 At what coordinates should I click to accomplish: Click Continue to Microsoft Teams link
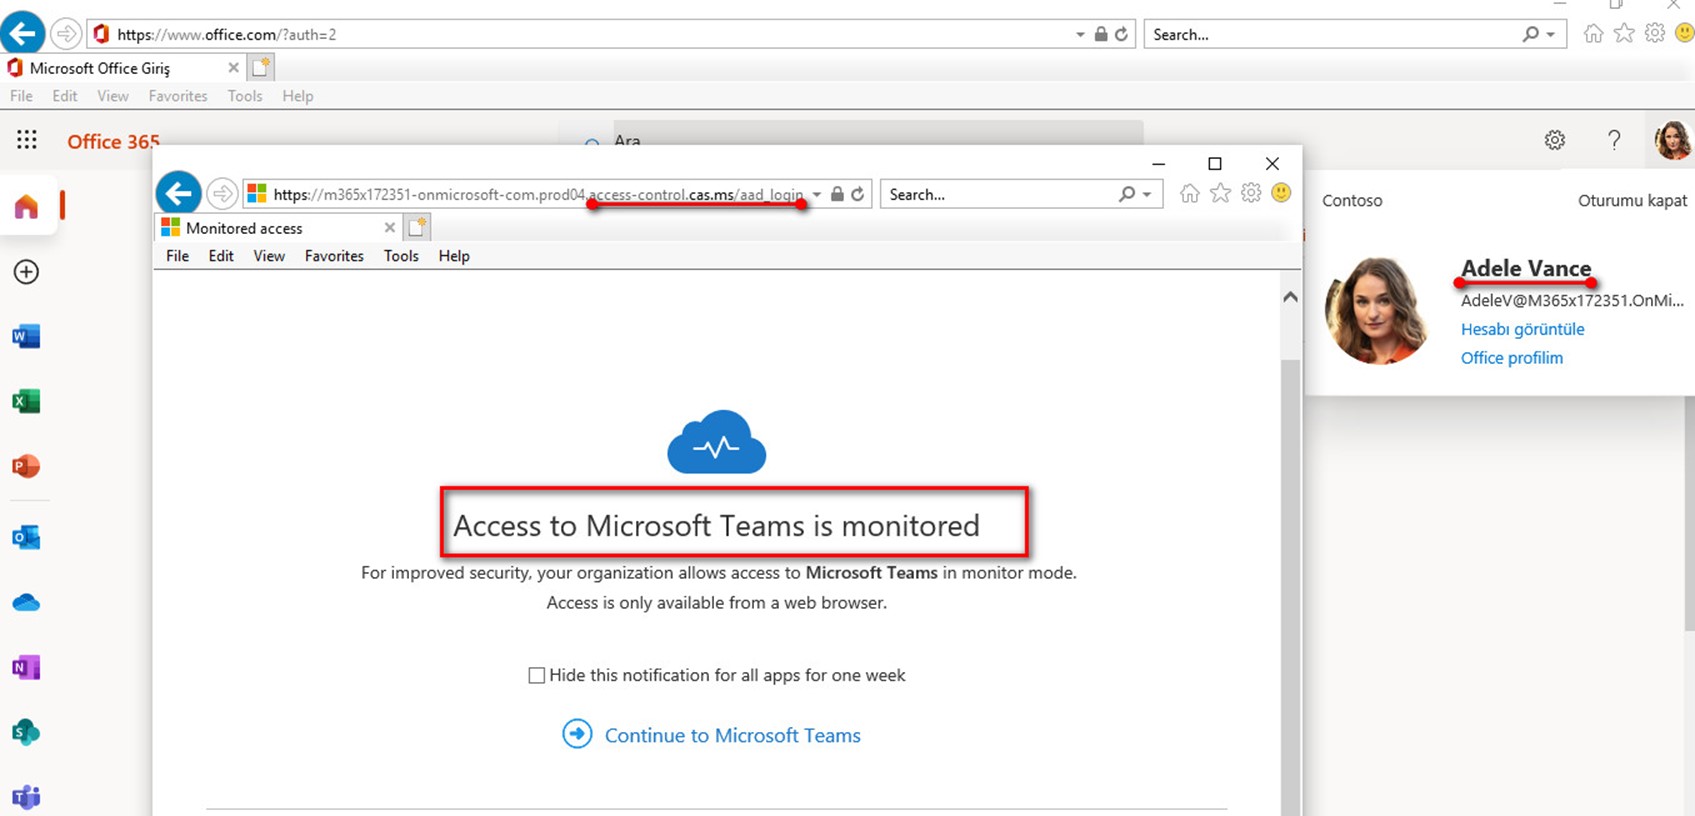(732, 735)
